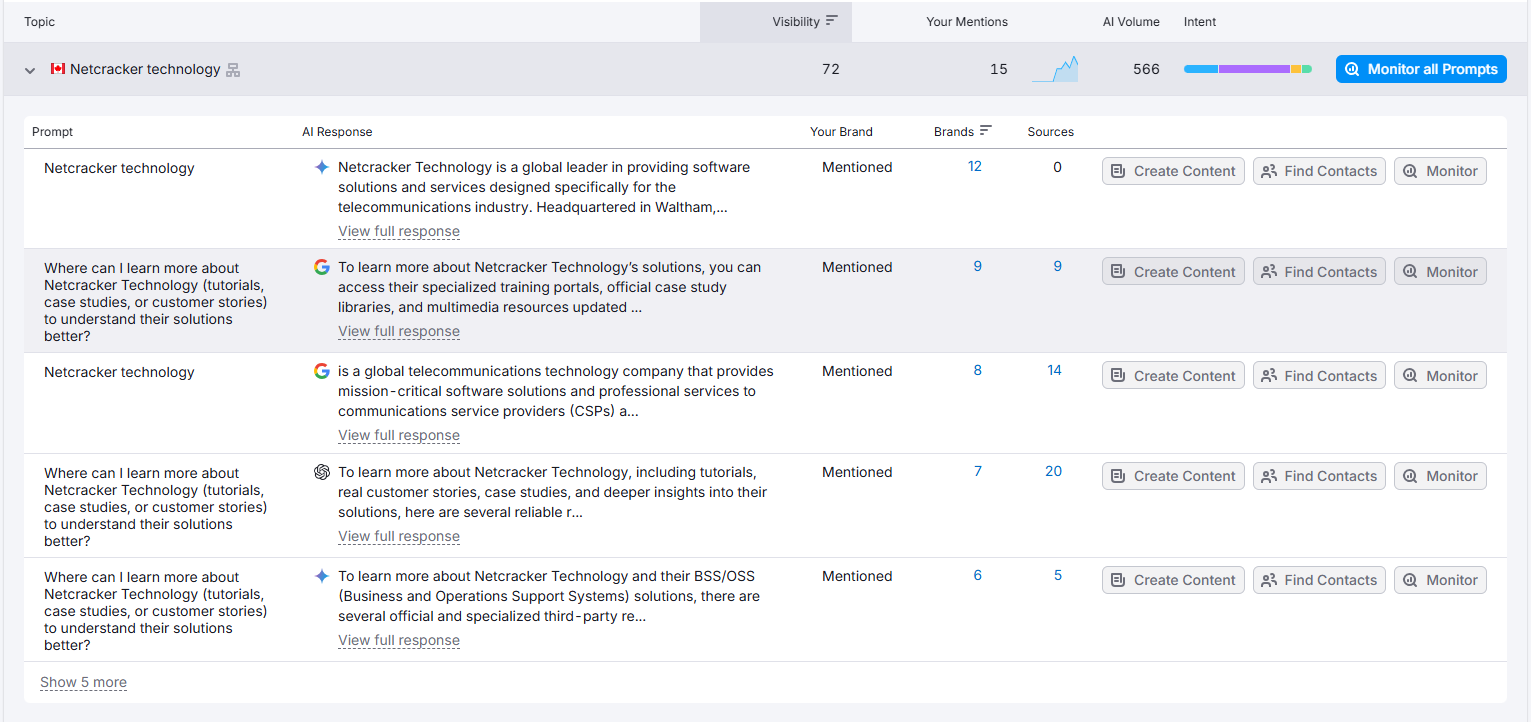Open the 5 sources count link
Viewport: 1531px width, 722px height.
point(1058,575)
